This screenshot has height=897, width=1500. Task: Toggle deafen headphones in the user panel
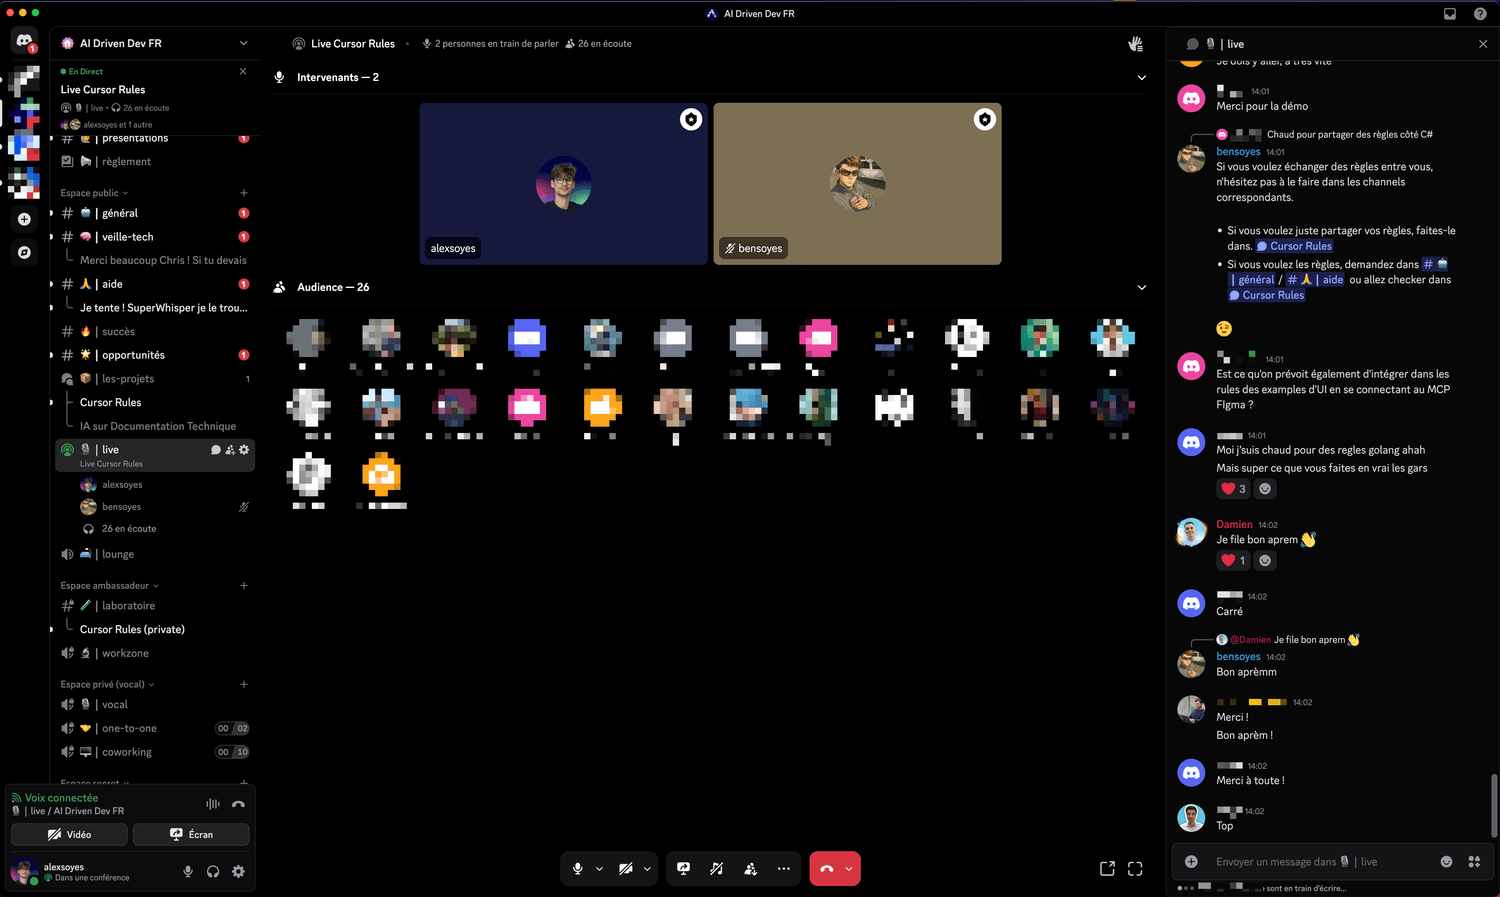click(x=213, y=871)
